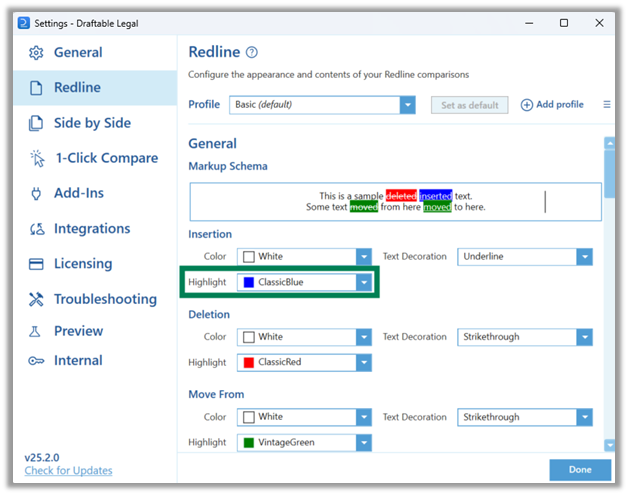This screenshot has height=495, width=628.
Task: Click the Done button
Action: (580, 470)
